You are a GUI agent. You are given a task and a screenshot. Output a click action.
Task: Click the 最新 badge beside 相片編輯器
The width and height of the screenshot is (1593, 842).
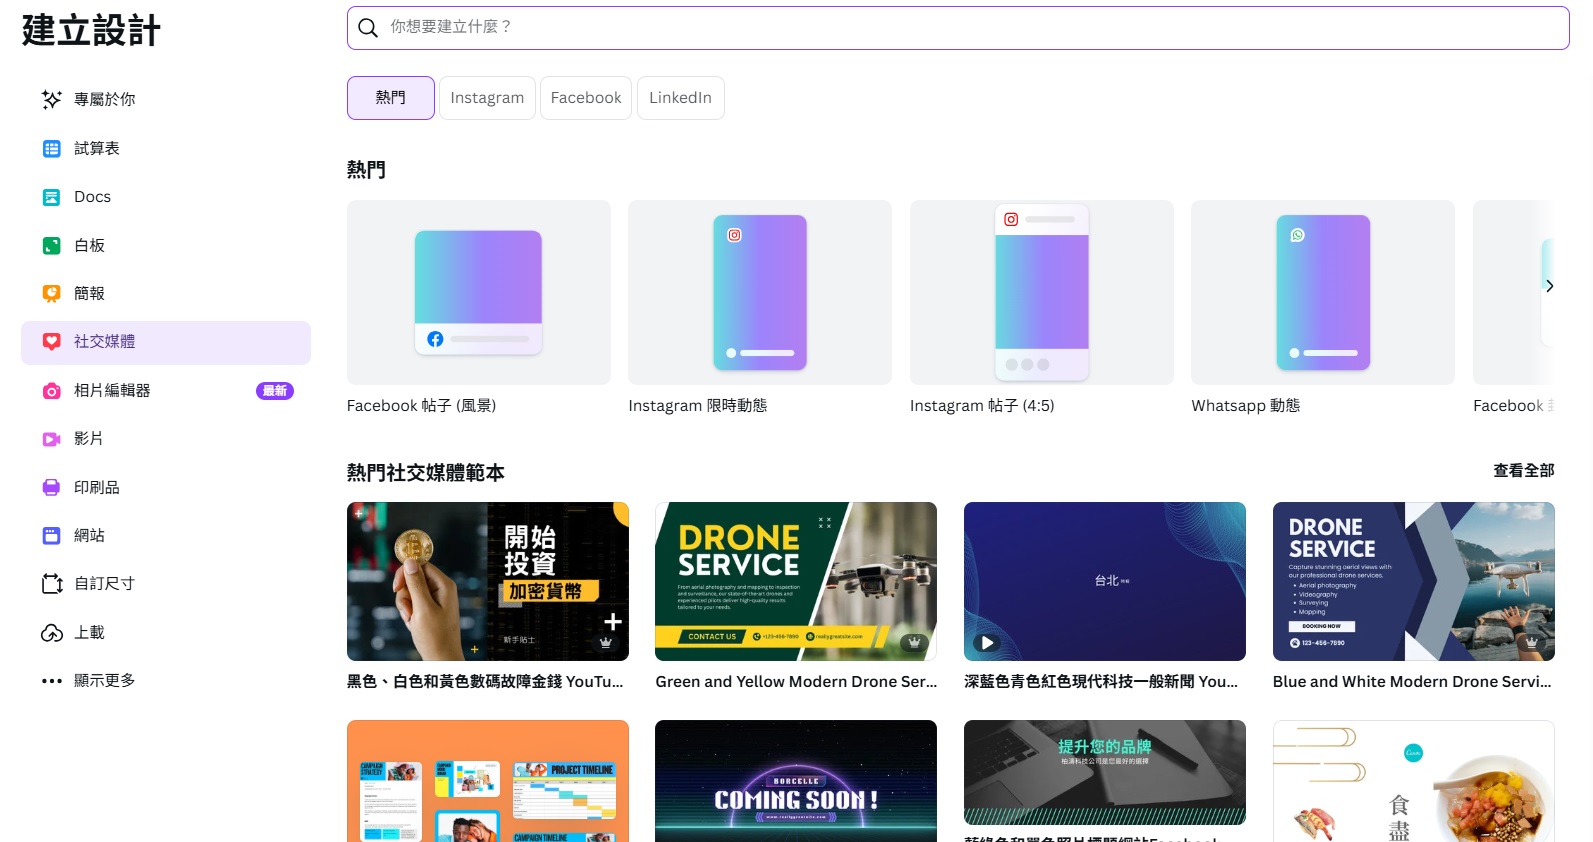(275, 391)
